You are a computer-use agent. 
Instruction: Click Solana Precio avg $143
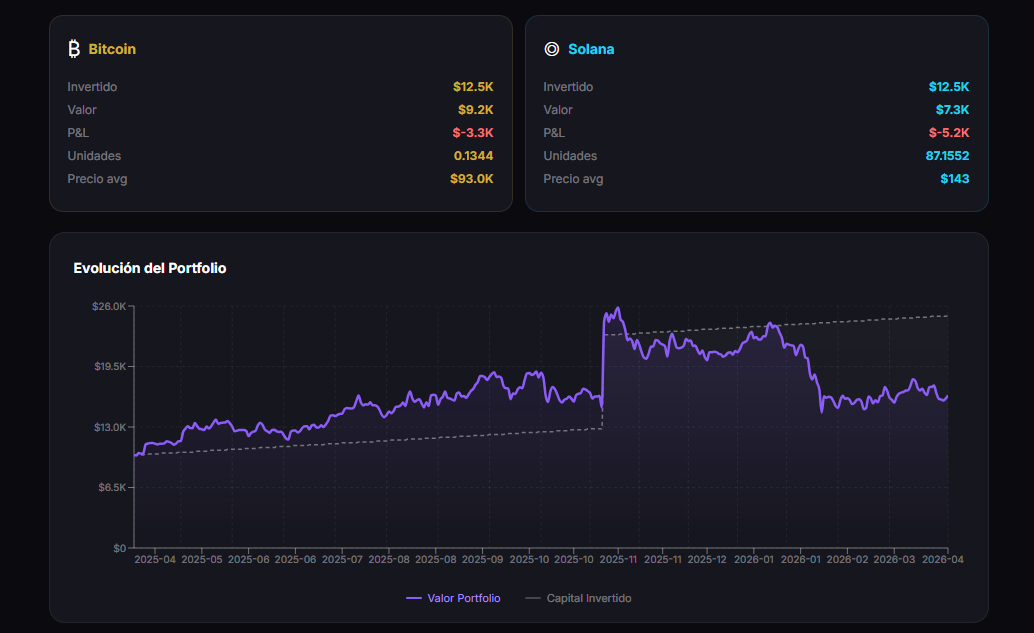pyautogui.click(x=955, y=179)
